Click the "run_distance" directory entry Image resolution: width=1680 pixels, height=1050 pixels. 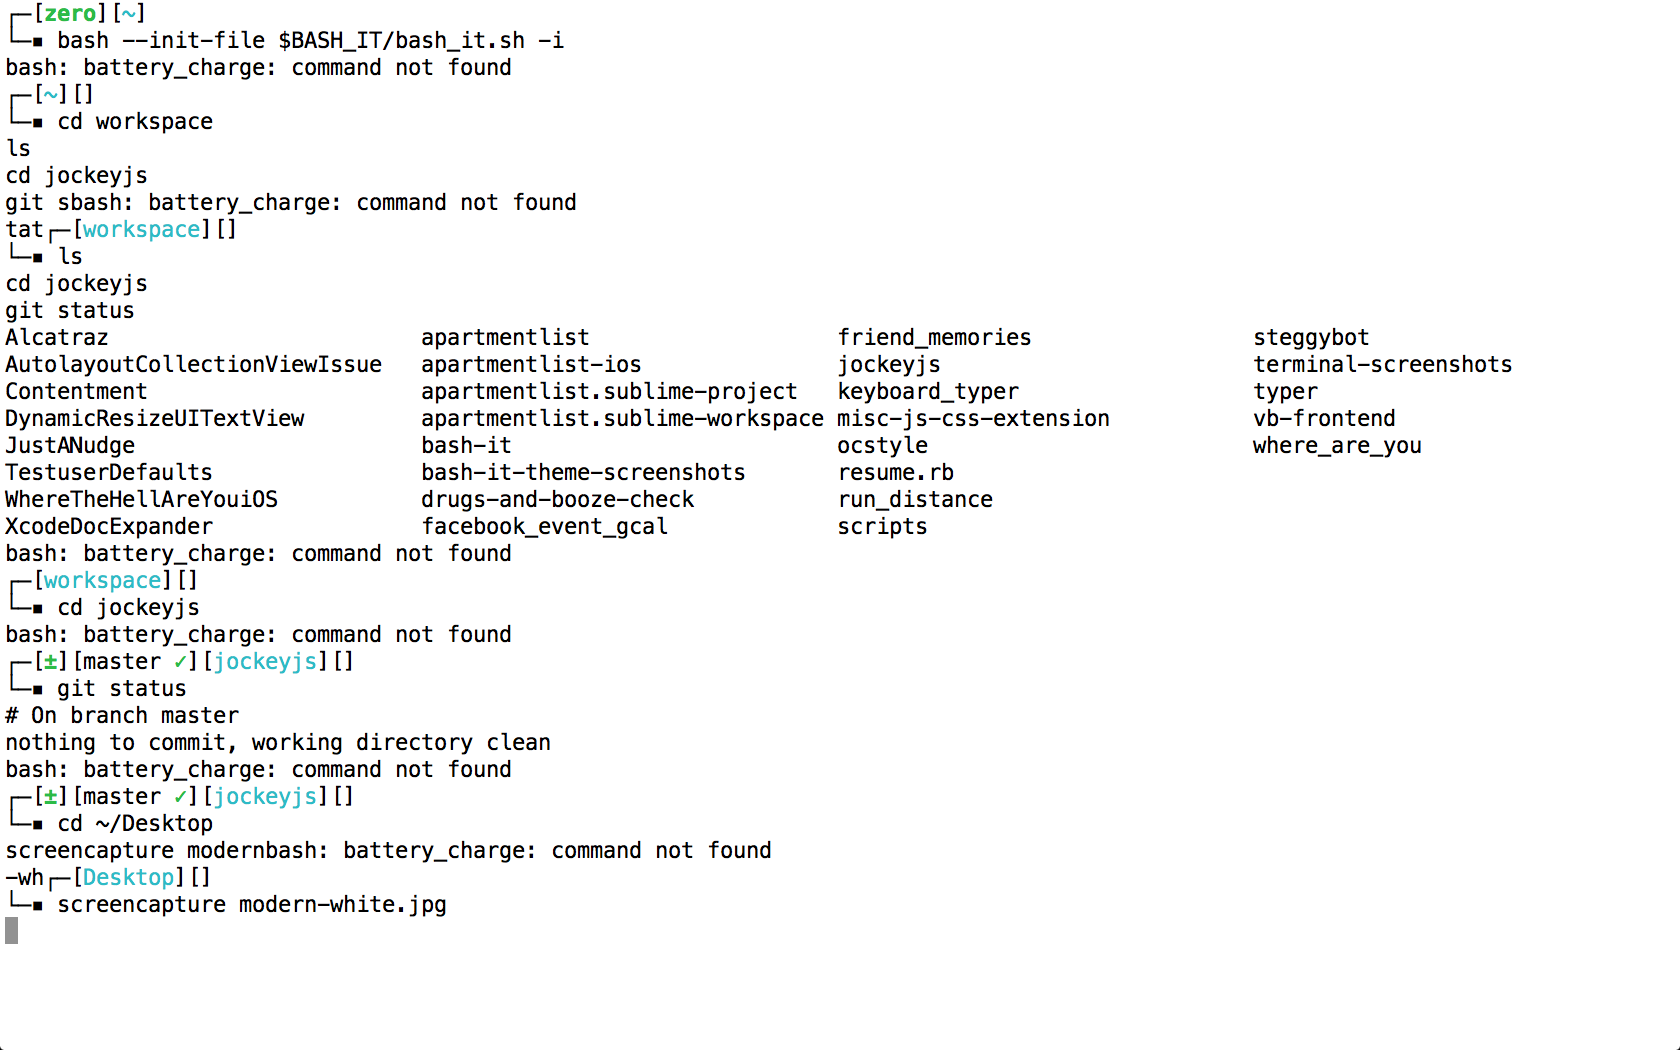click(x=915, y=499)
